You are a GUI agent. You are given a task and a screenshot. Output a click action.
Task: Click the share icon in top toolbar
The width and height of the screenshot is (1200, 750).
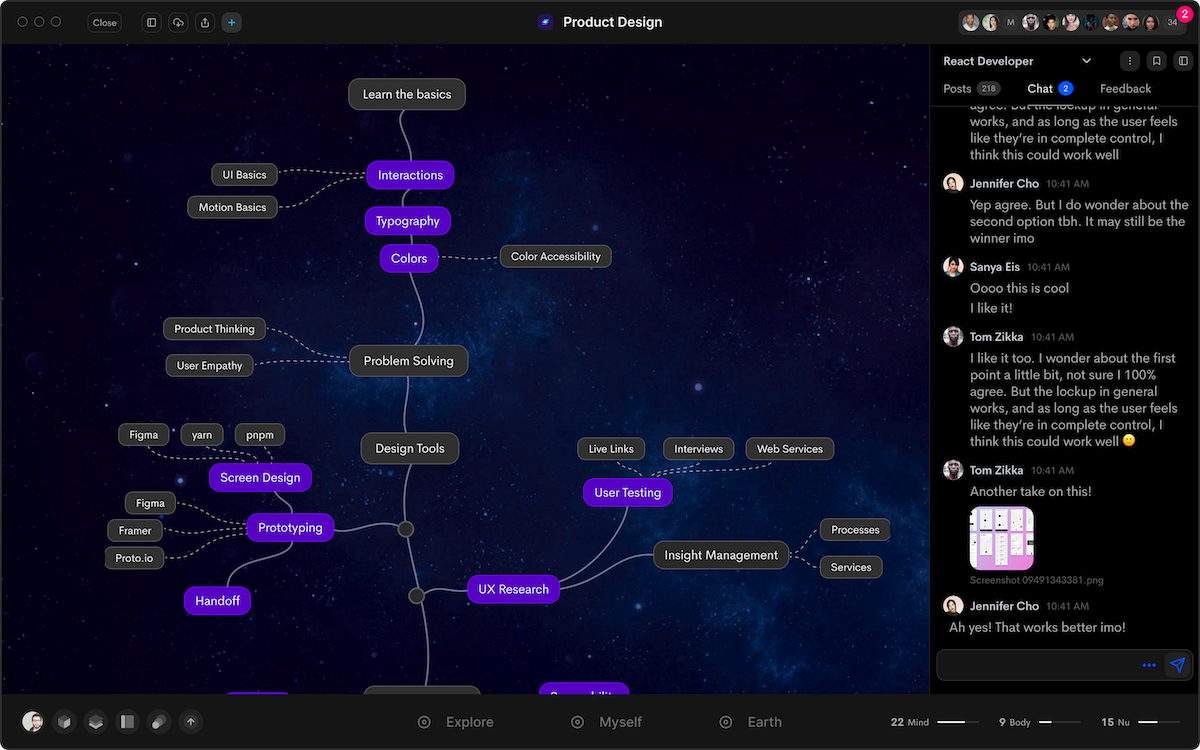205,22
